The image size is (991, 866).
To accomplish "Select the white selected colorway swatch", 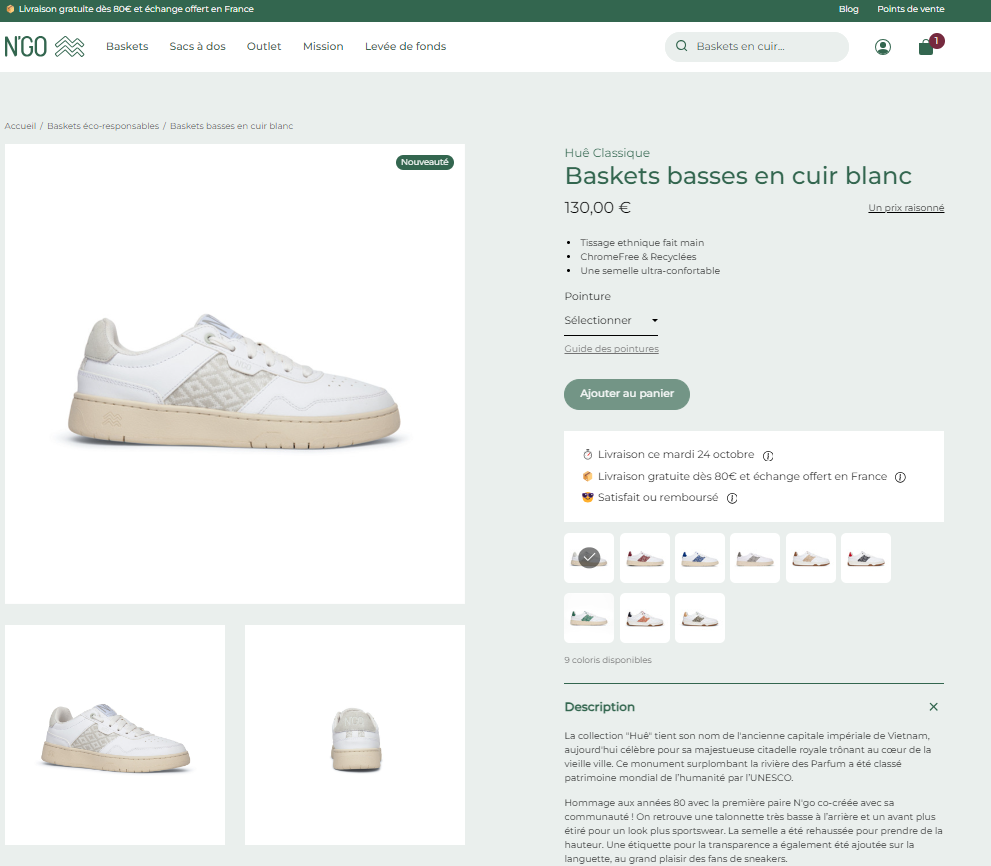I will [x=589, y=558].
